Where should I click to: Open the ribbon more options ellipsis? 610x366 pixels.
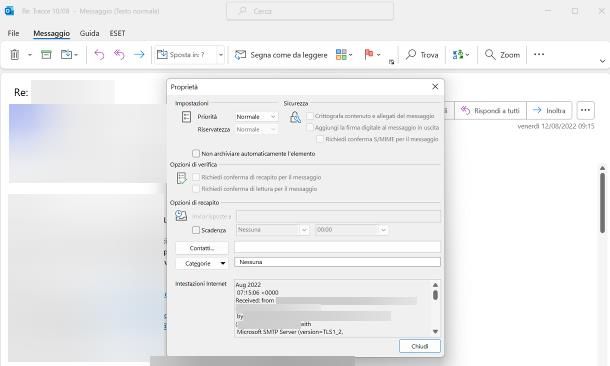(x=539, y=54)
